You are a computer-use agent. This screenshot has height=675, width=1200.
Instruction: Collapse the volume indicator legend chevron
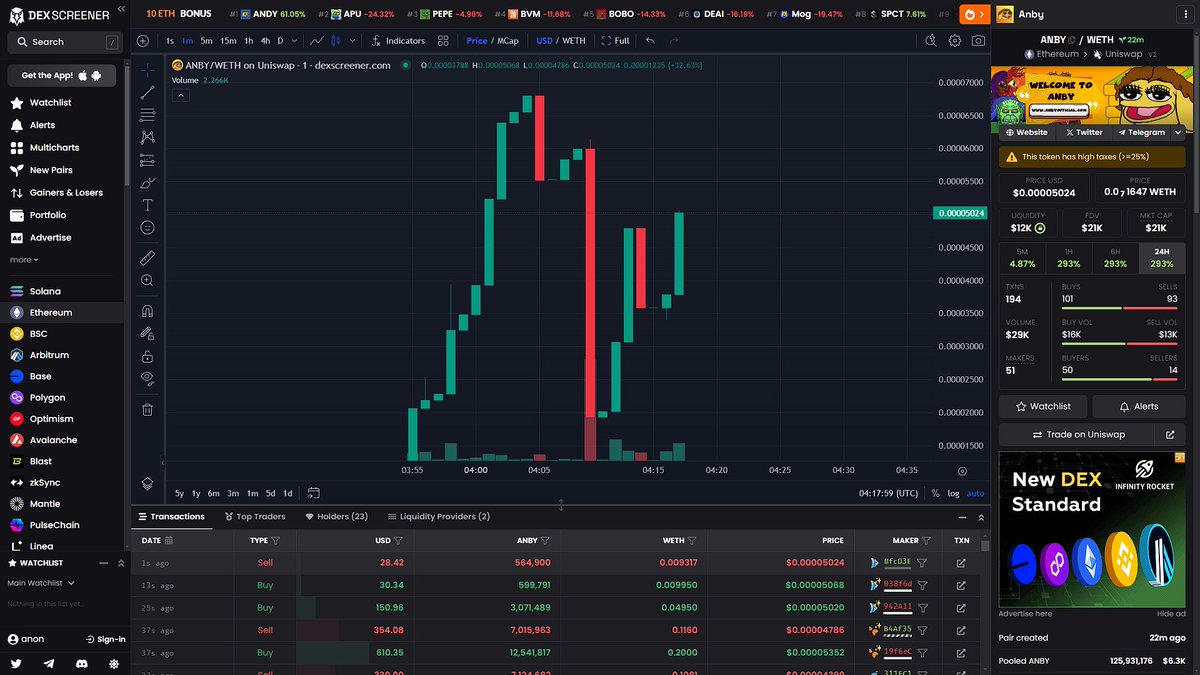pyautogui.click(x=181, y=94)
